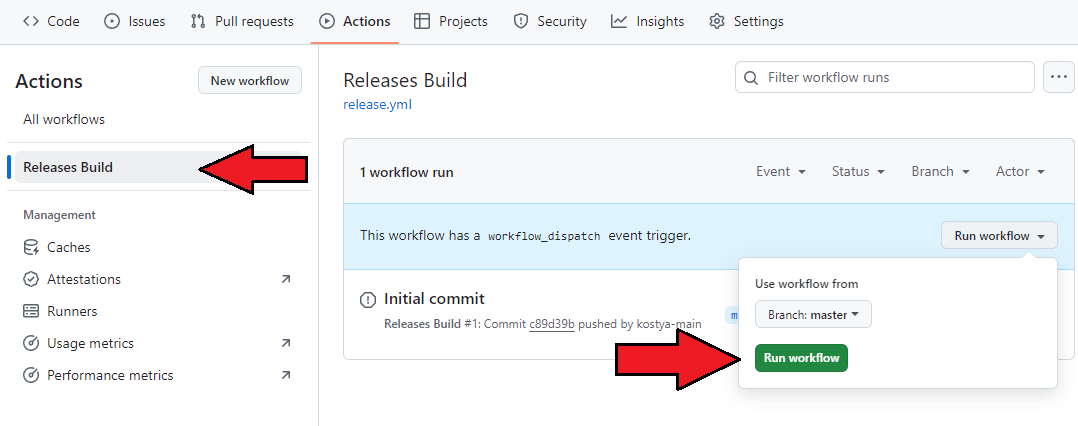The height and width of the screenshot is (426, 1078).
Task: Open the three-dot workflow options menu
Action: tap(1058, 77)
